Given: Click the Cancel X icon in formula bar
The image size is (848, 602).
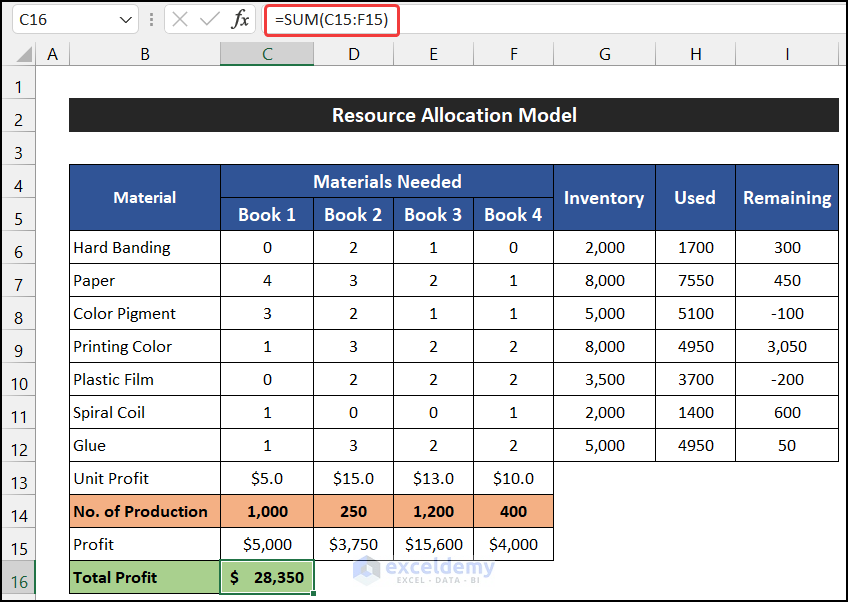Looking at the screenshot, I should click(x=180, y=20).
